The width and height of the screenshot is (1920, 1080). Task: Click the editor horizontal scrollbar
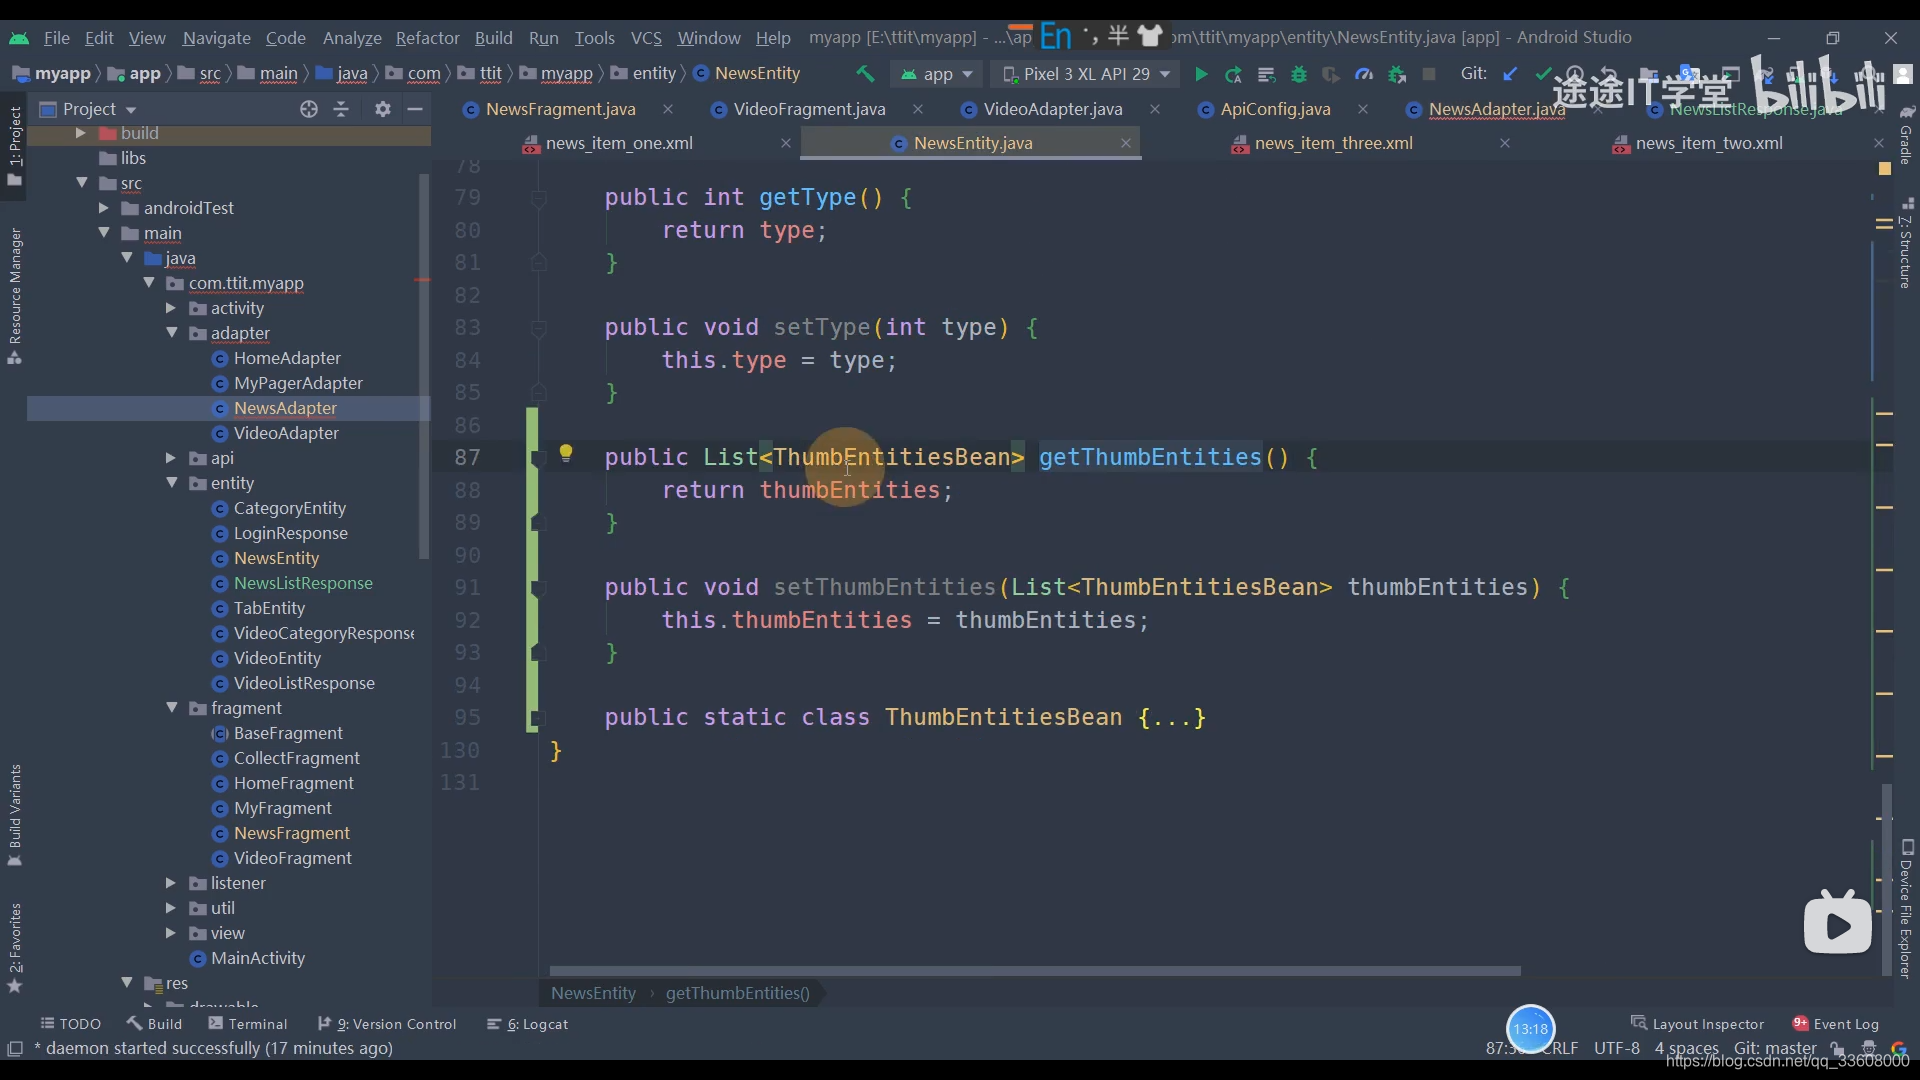click(1035, 971)
